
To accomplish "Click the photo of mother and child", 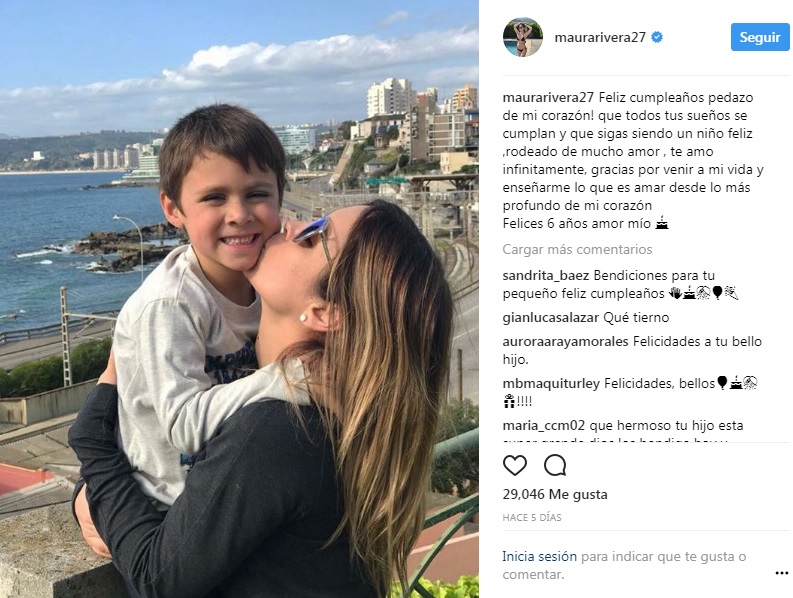I will click(239, 299).
